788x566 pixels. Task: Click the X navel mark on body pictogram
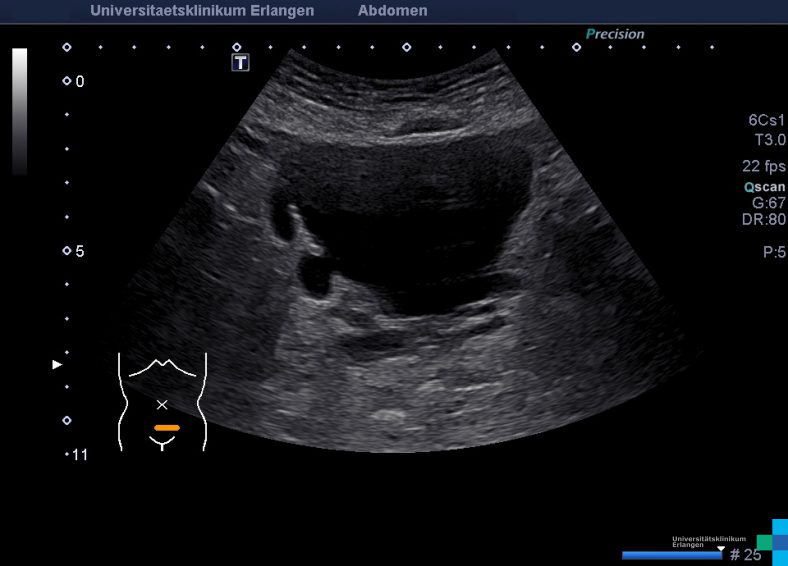coord(162,404)
